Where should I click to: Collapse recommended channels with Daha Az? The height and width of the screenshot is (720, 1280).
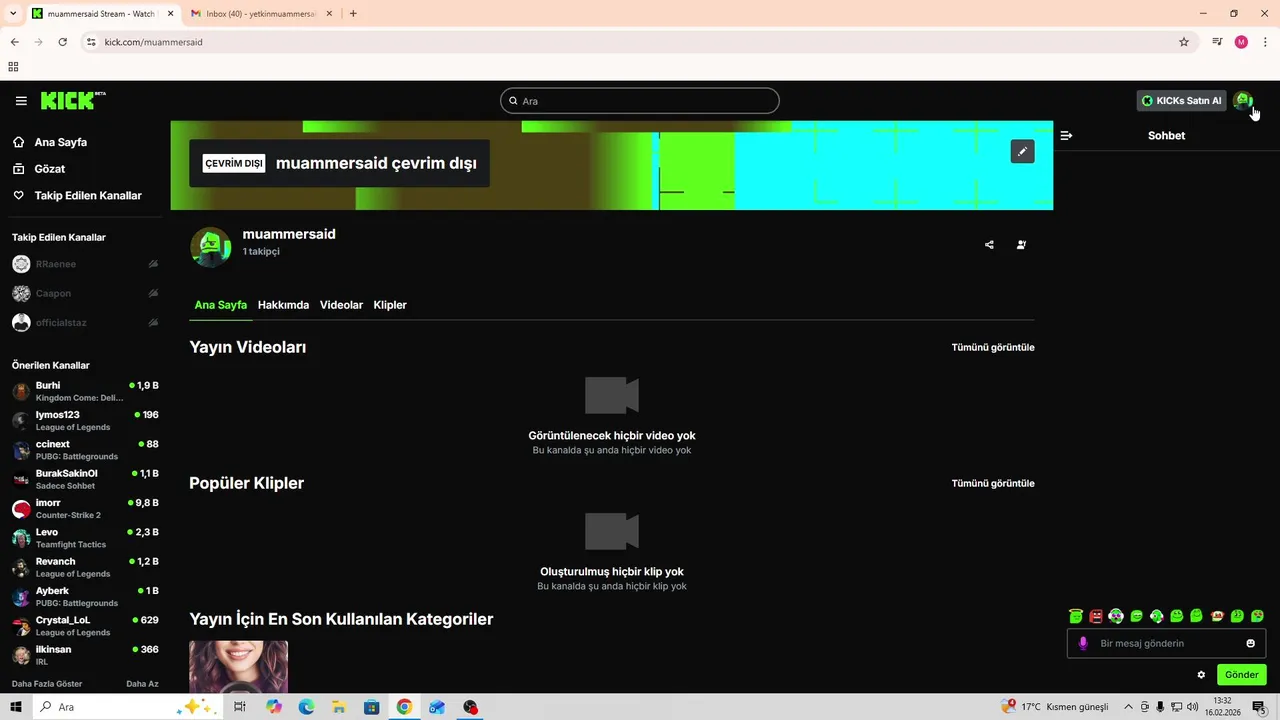point(142,684)
